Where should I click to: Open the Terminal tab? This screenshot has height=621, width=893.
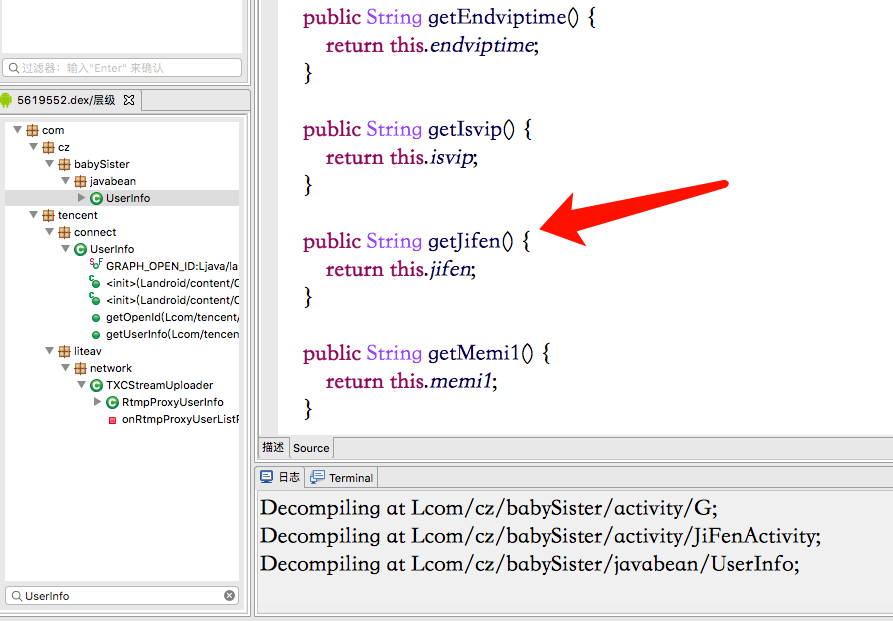(x=341, y=477)
